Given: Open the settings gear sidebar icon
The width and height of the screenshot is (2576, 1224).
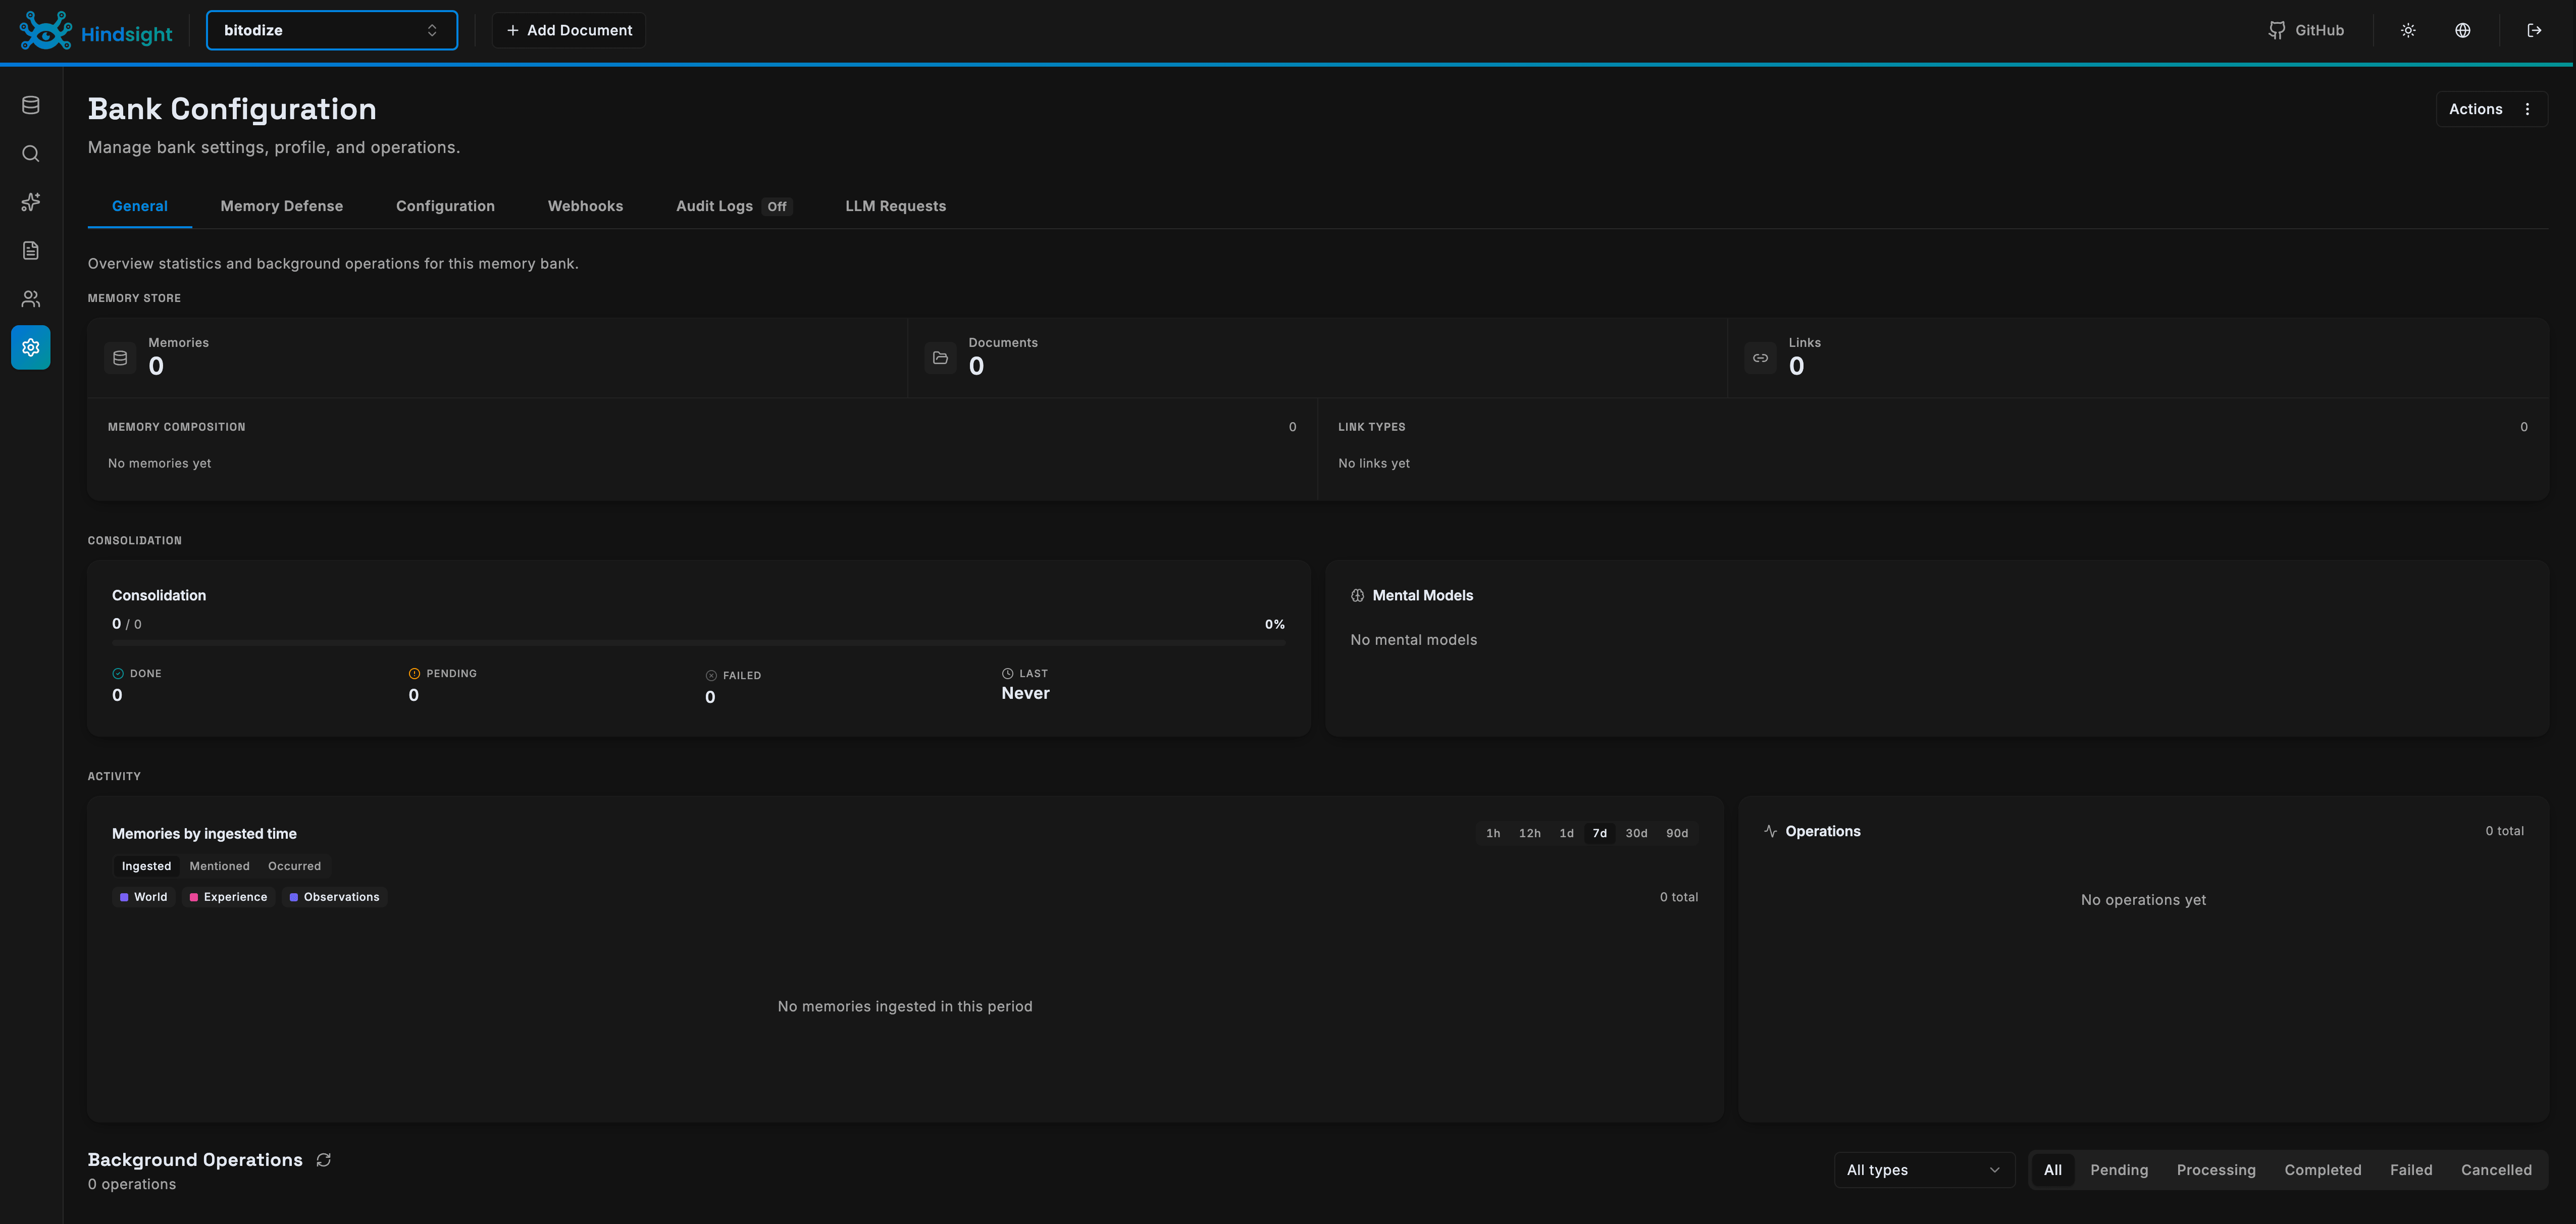Looking at the screenshot, I should [31, 347].
